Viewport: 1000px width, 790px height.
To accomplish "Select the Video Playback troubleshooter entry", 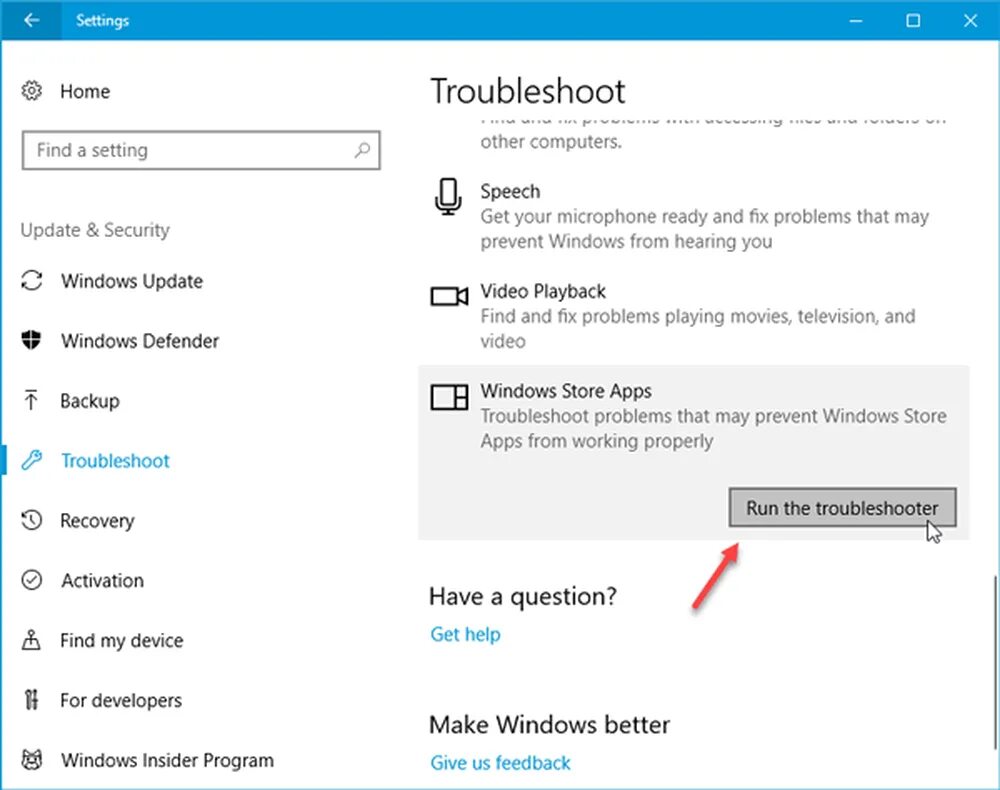I will [694, 316].
